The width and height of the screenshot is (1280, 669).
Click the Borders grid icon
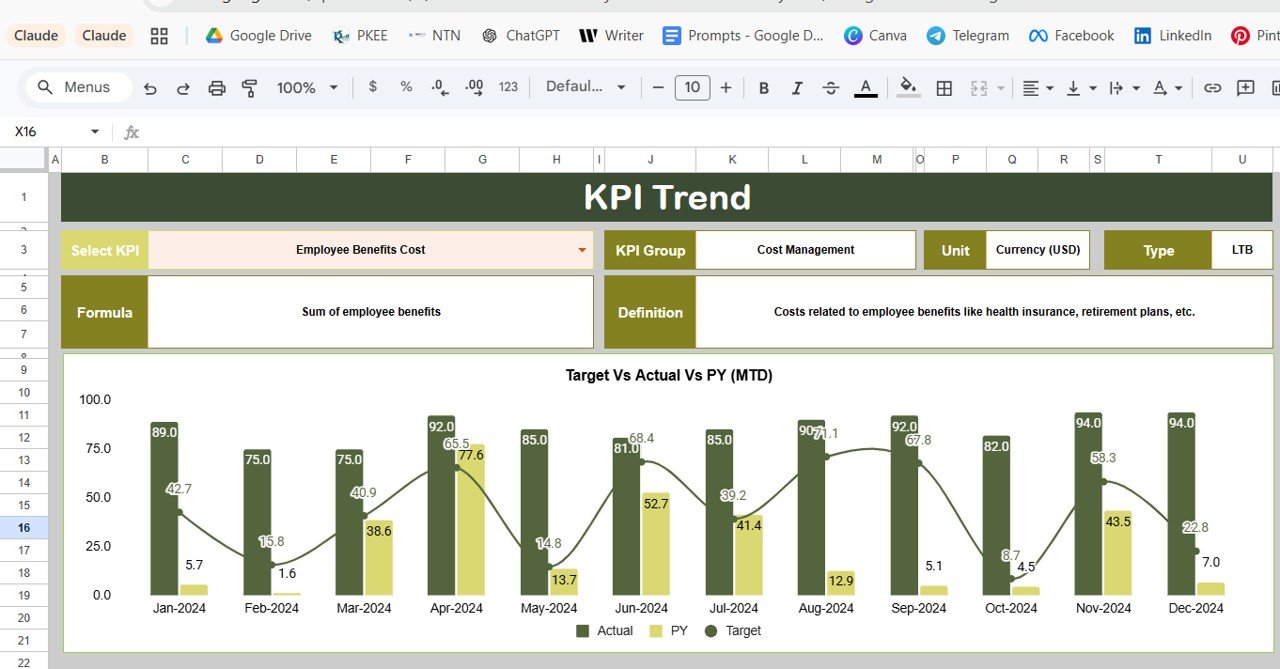click(944, 88)
